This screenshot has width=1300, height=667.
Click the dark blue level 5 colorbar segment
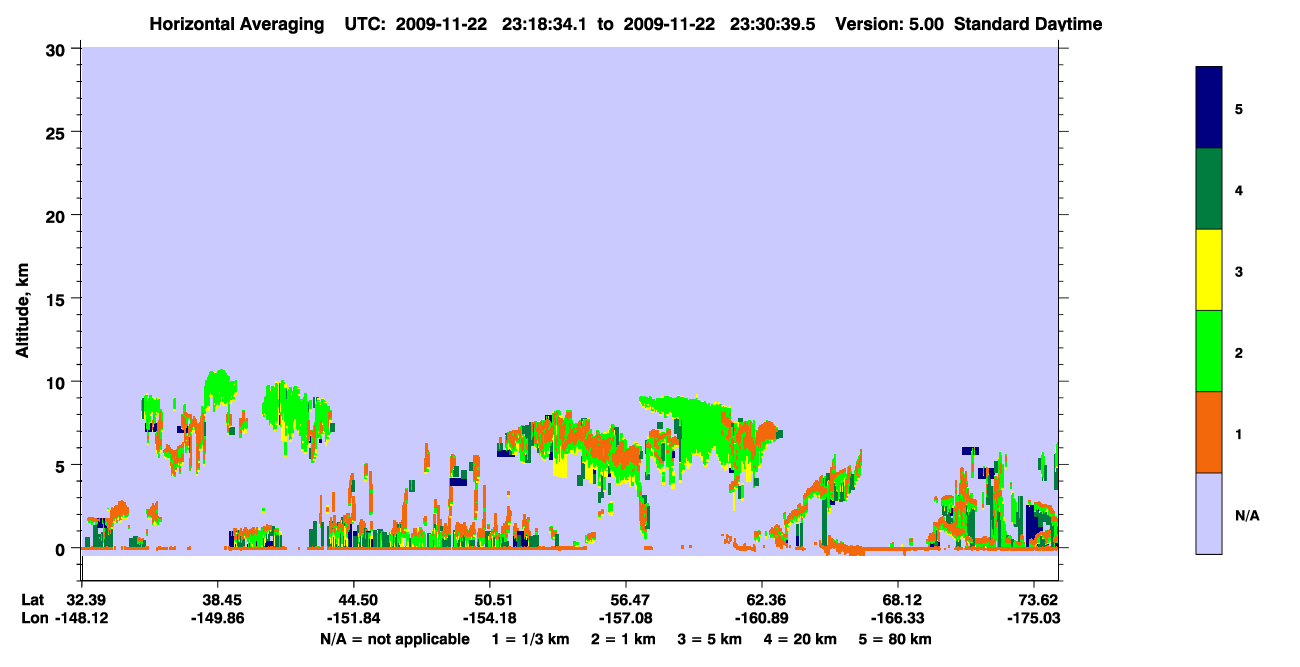click(x=1209, y=107)
